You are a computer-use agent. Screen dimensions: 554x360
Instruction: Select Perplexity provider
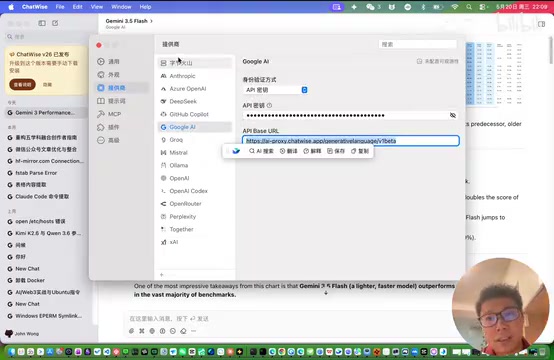tap(195, 217)
